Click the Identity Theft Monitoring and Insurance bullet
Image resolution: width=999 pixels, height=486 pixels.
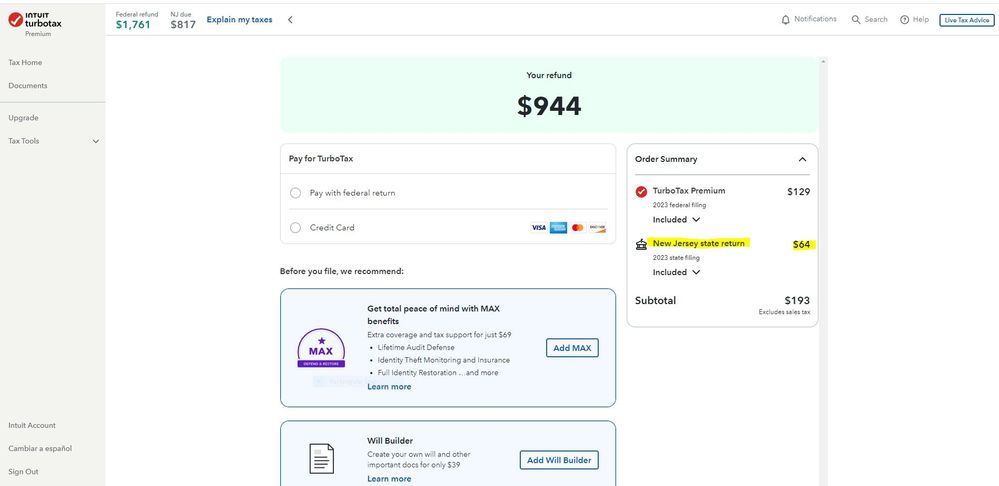pyautogui.click(x=443, y=360)
